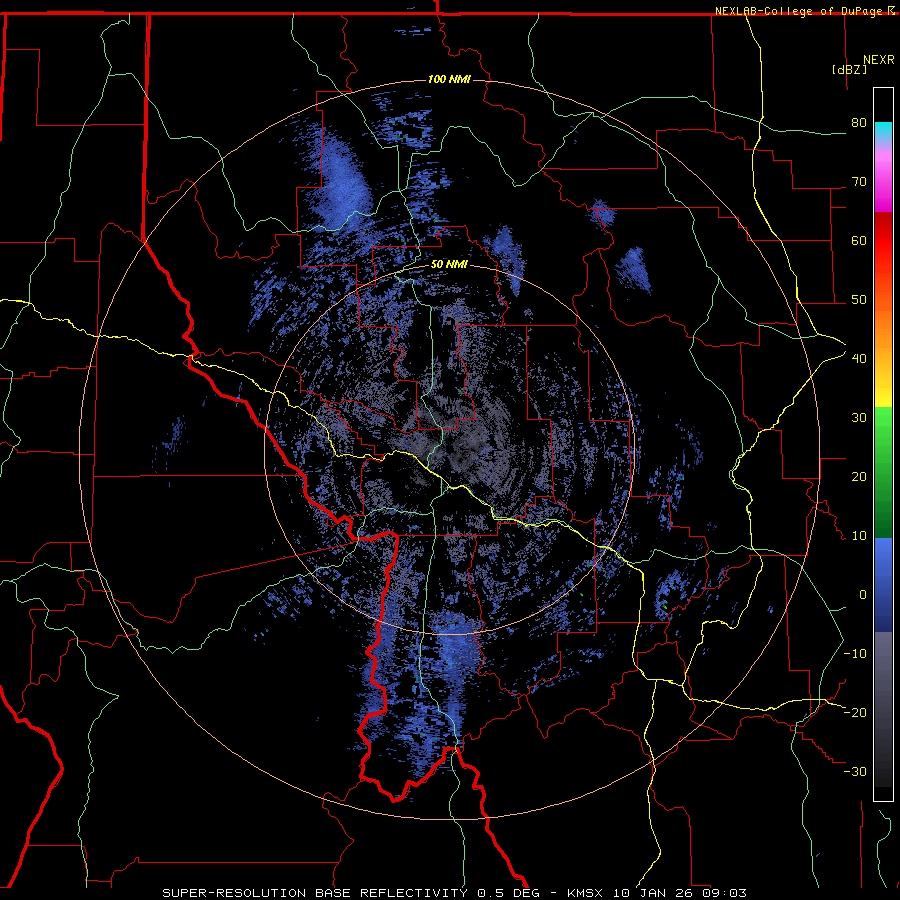Click the [dBZ] unit label
The image size is (900, 900).
point(849,69)
